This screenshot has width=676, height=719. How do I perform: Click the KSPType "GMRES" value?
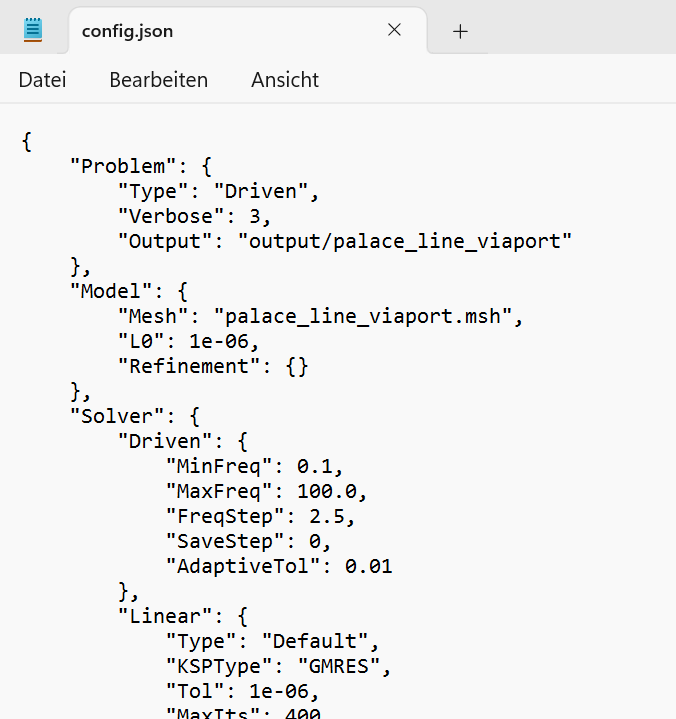[338, 666]
